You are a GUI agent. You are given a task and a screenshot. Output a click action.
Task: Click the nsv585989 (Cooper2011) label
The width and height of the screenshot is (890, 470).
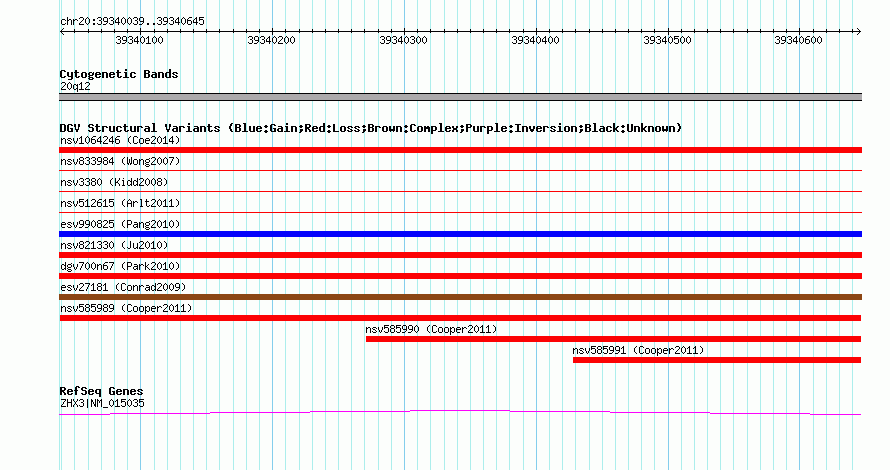tap(126, 308)
